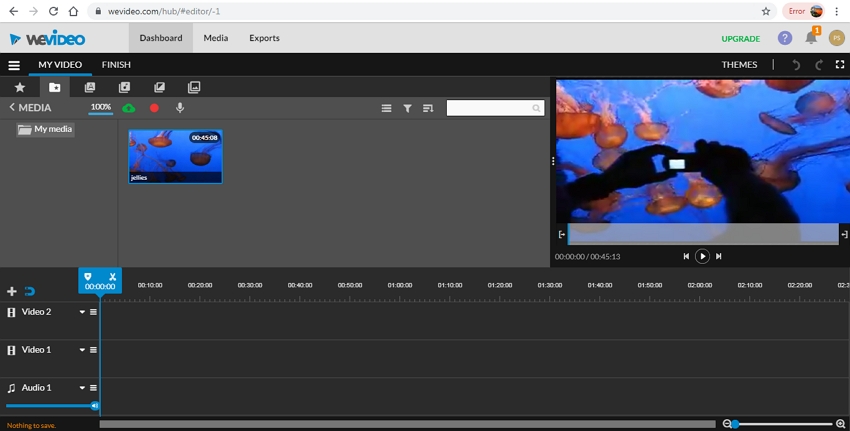
Task: Click the microphone voiceover icon
Action: pos(180,108)
